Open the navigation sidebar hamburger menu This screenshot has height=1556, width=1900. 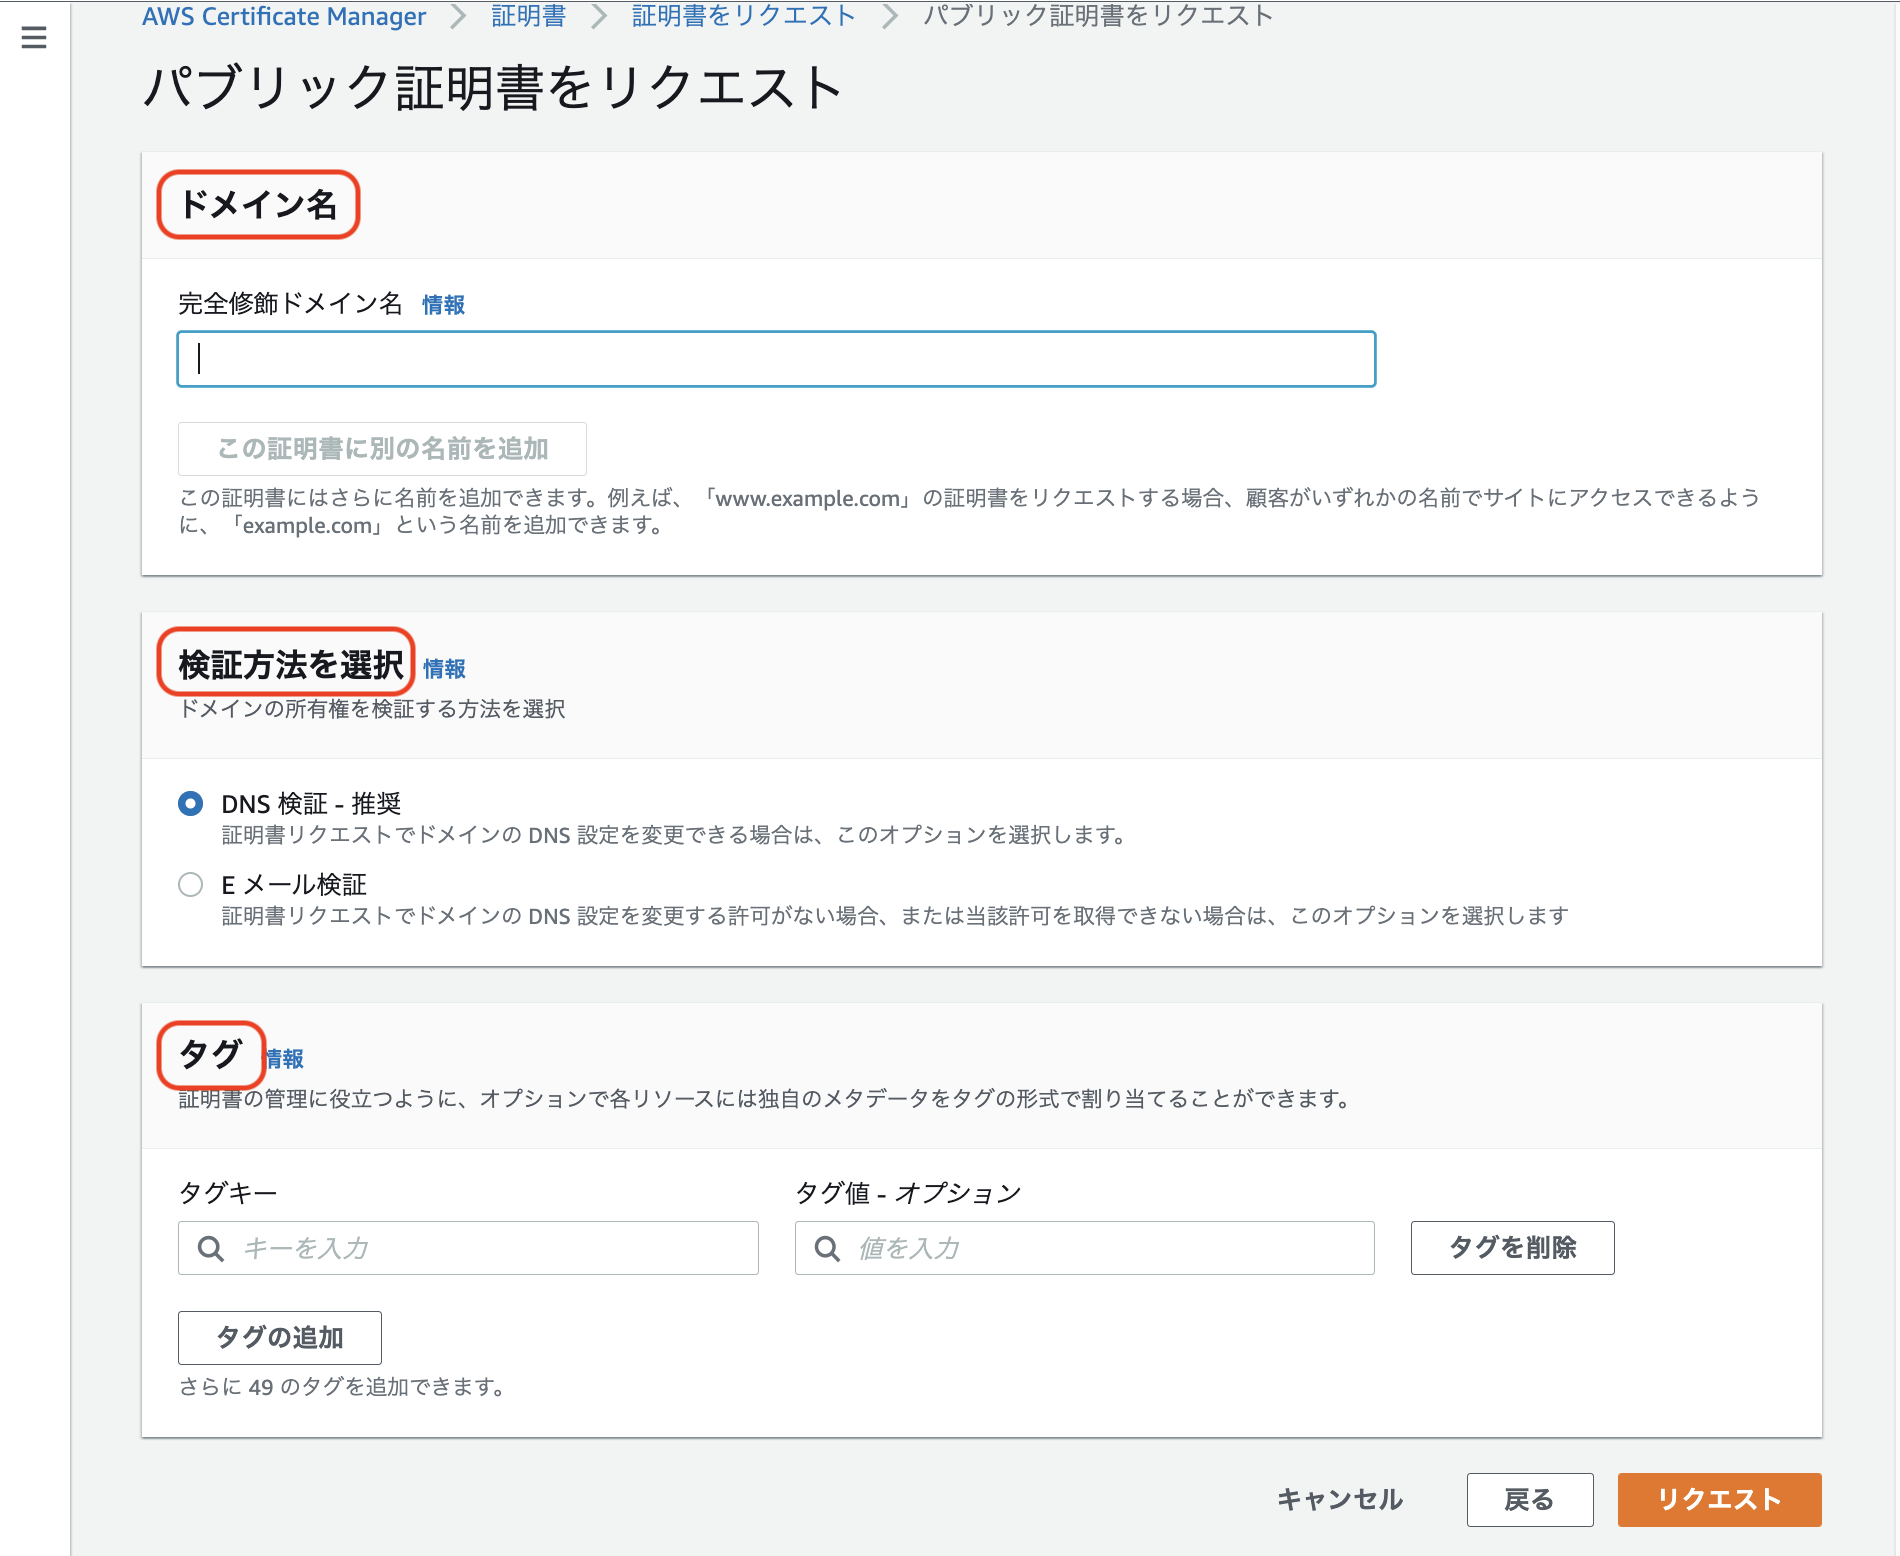pyautogui.click(x=33, y=36)
